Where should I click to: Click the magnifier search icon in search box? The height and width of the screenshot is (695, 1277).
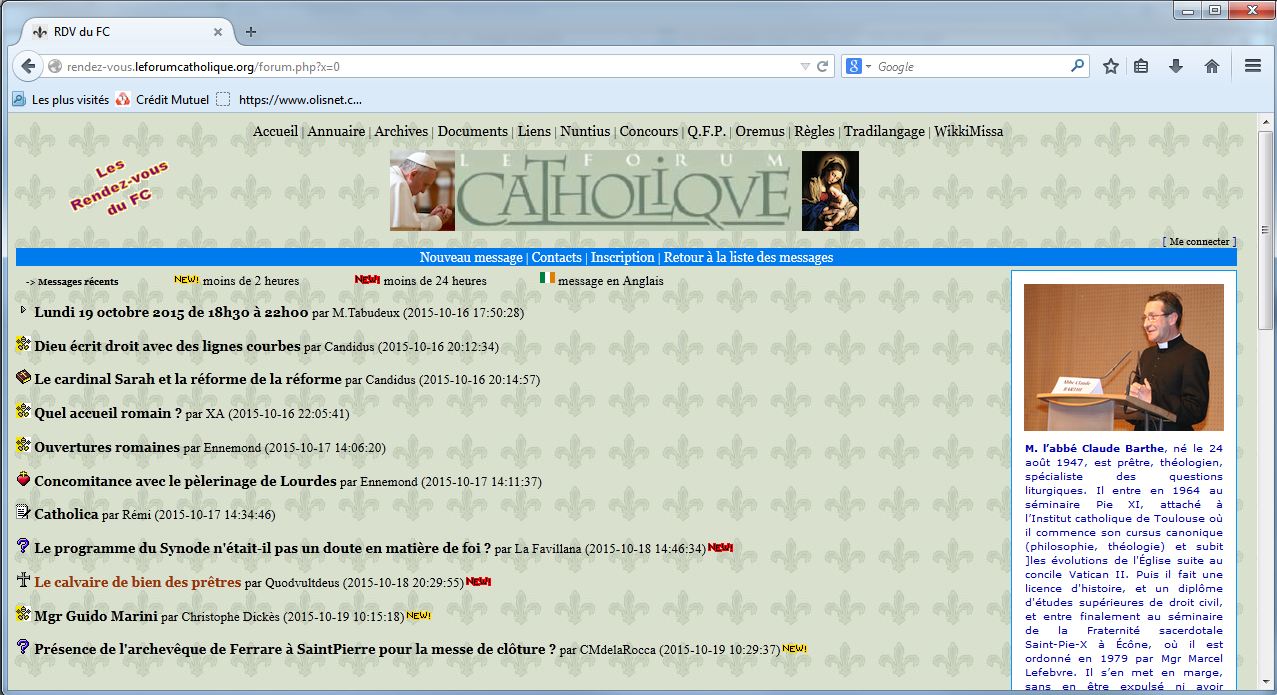[1077, 67]
